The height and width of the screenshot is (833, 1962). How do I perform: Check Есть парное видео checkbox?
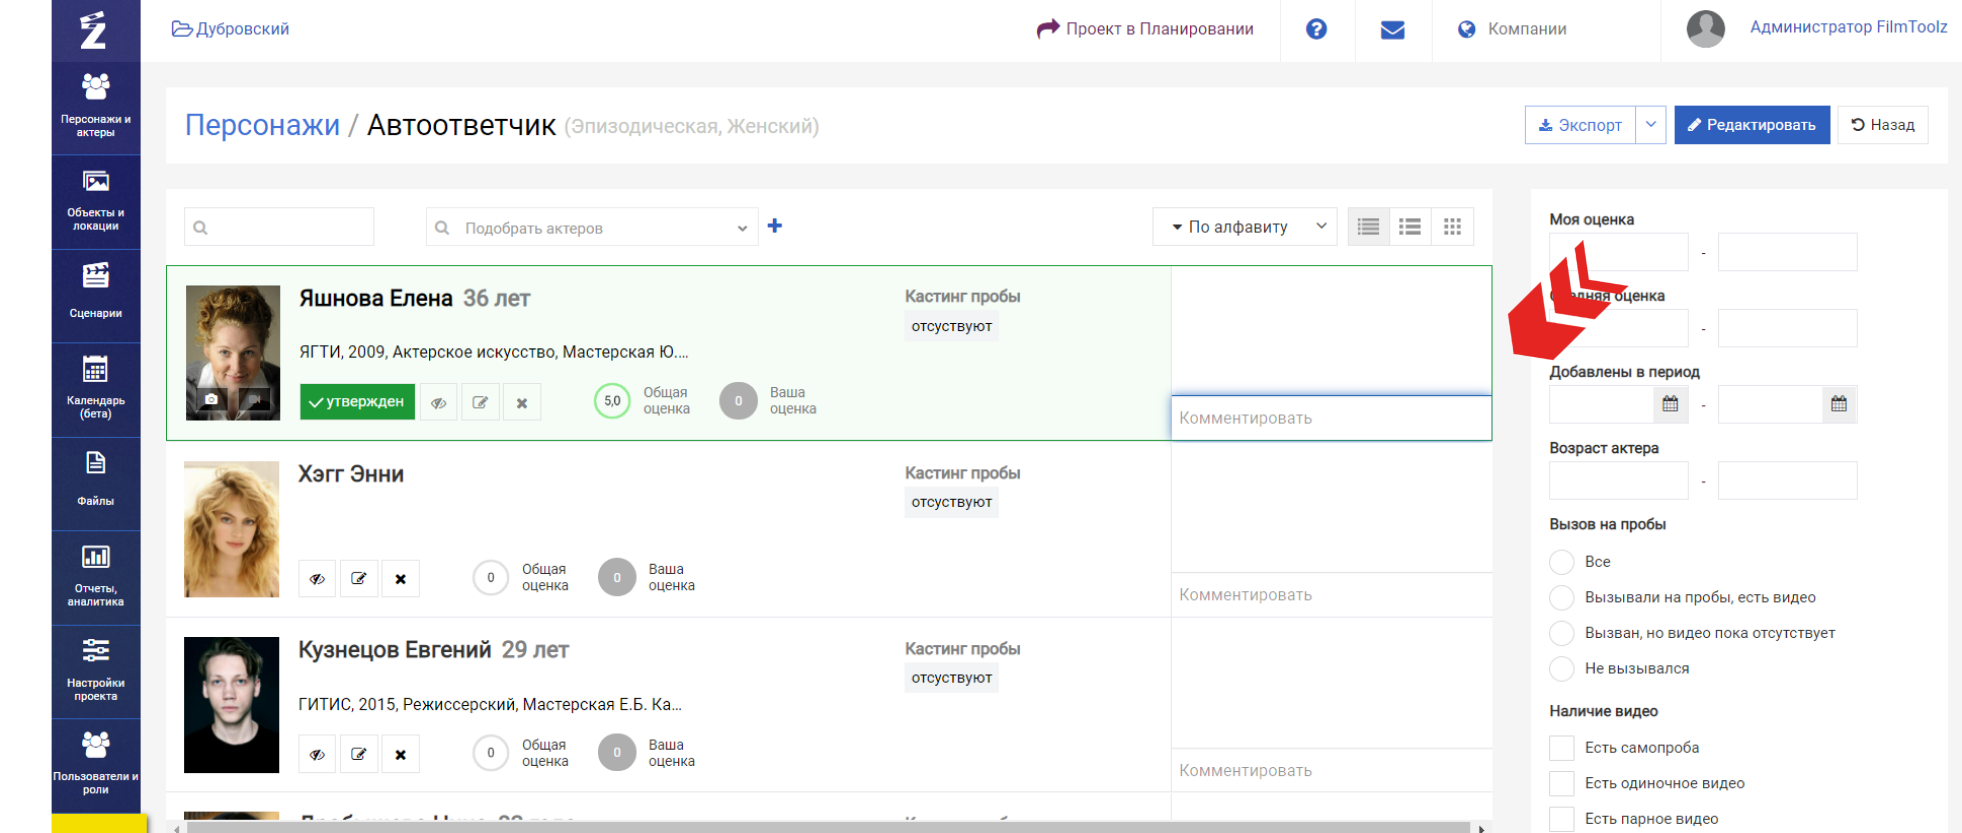(x=1562, y=819)
